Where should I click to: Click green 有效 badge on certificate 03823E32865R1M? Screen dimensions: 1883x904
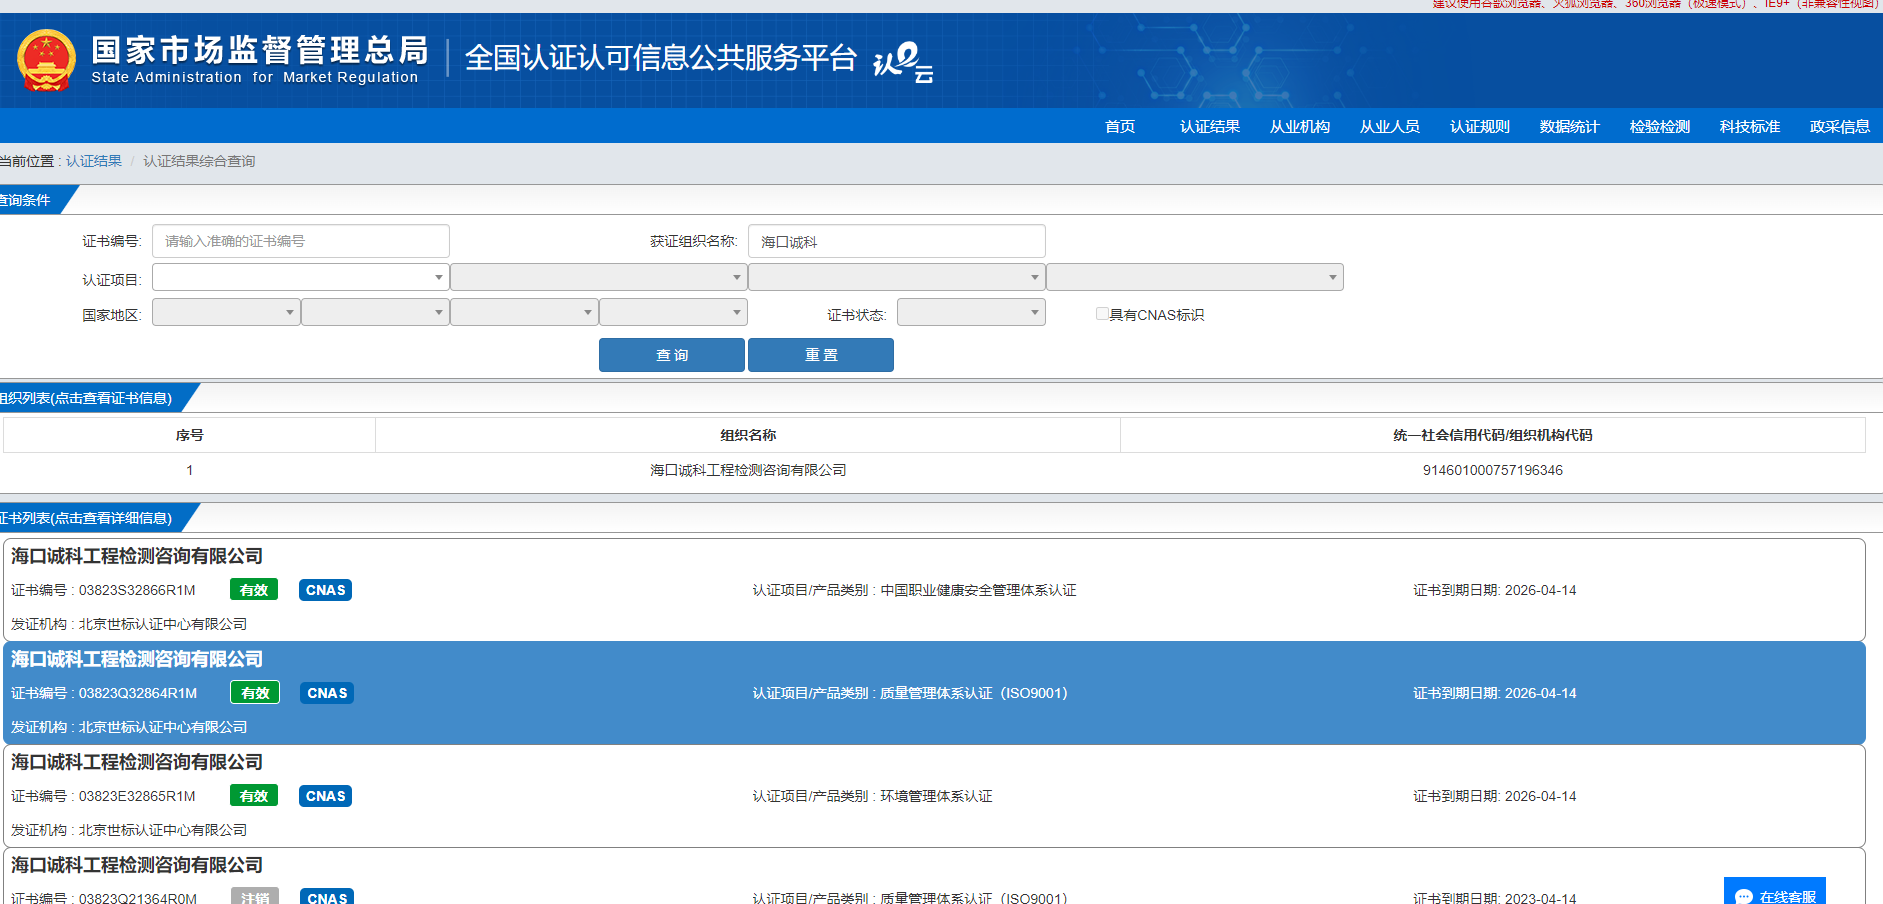pyautogui.click(x=254, y=796)
